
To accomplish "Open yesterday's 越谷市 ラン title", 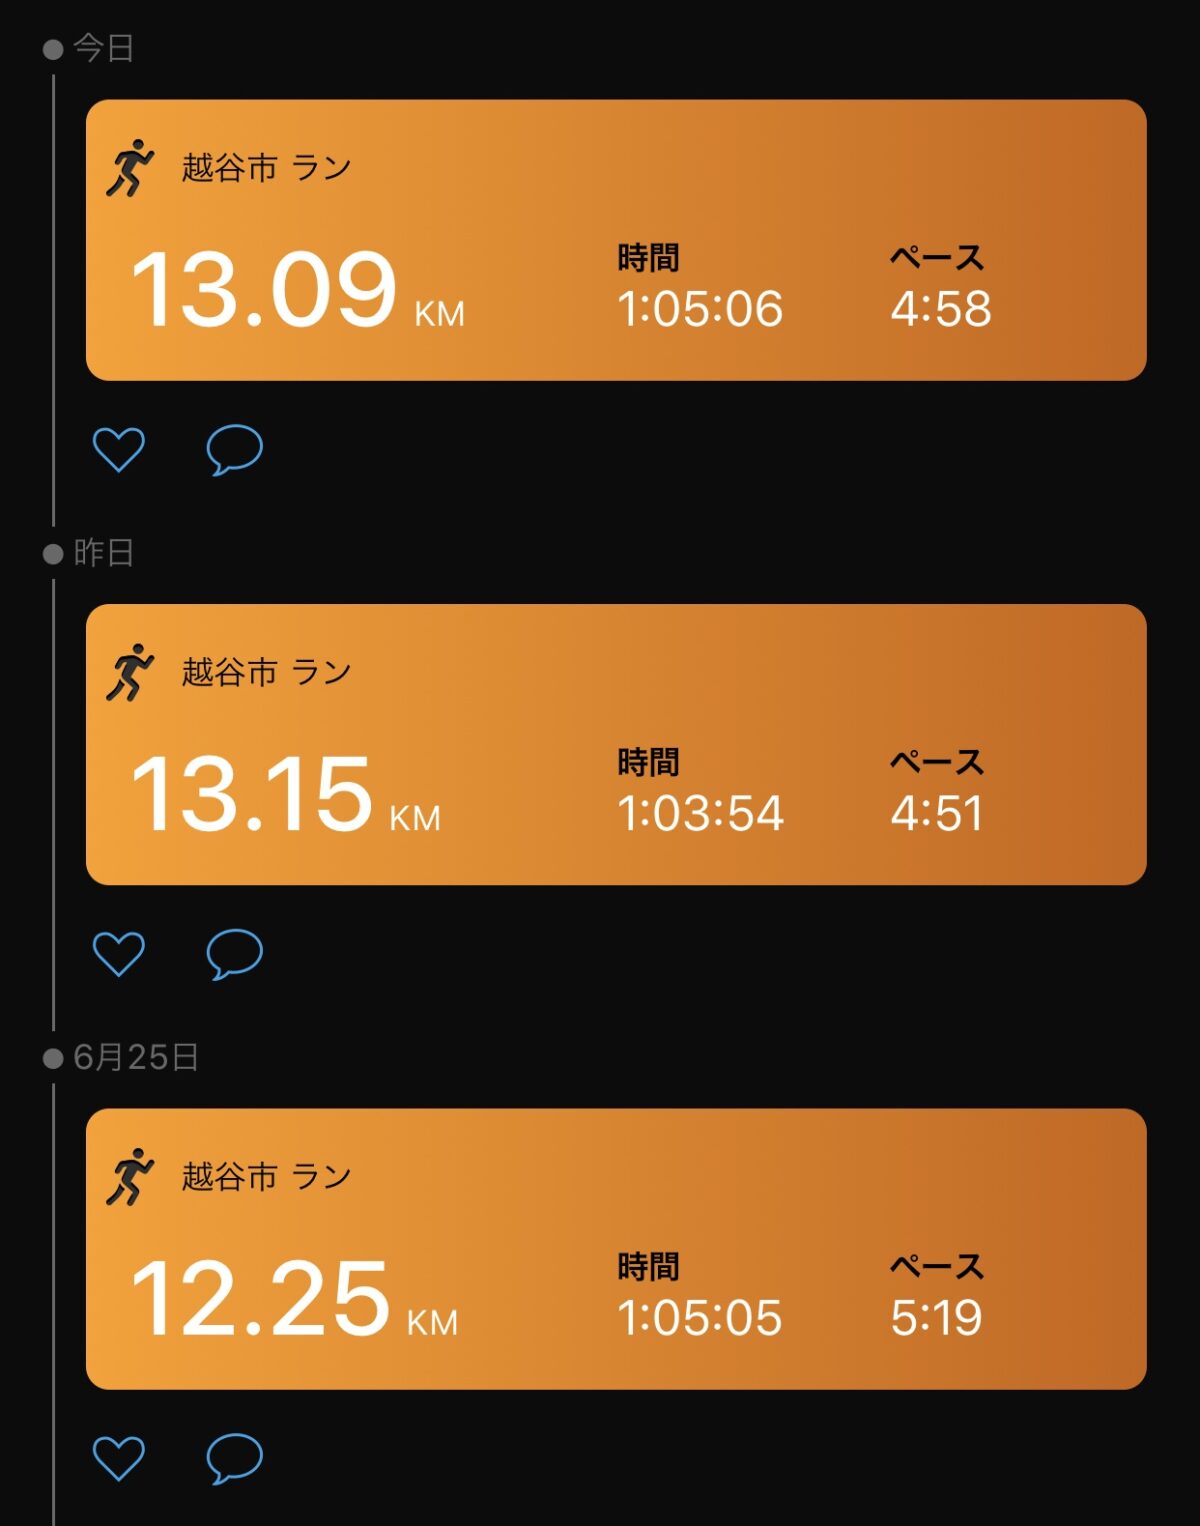I will pyautogui.click(x=266, y=672).
